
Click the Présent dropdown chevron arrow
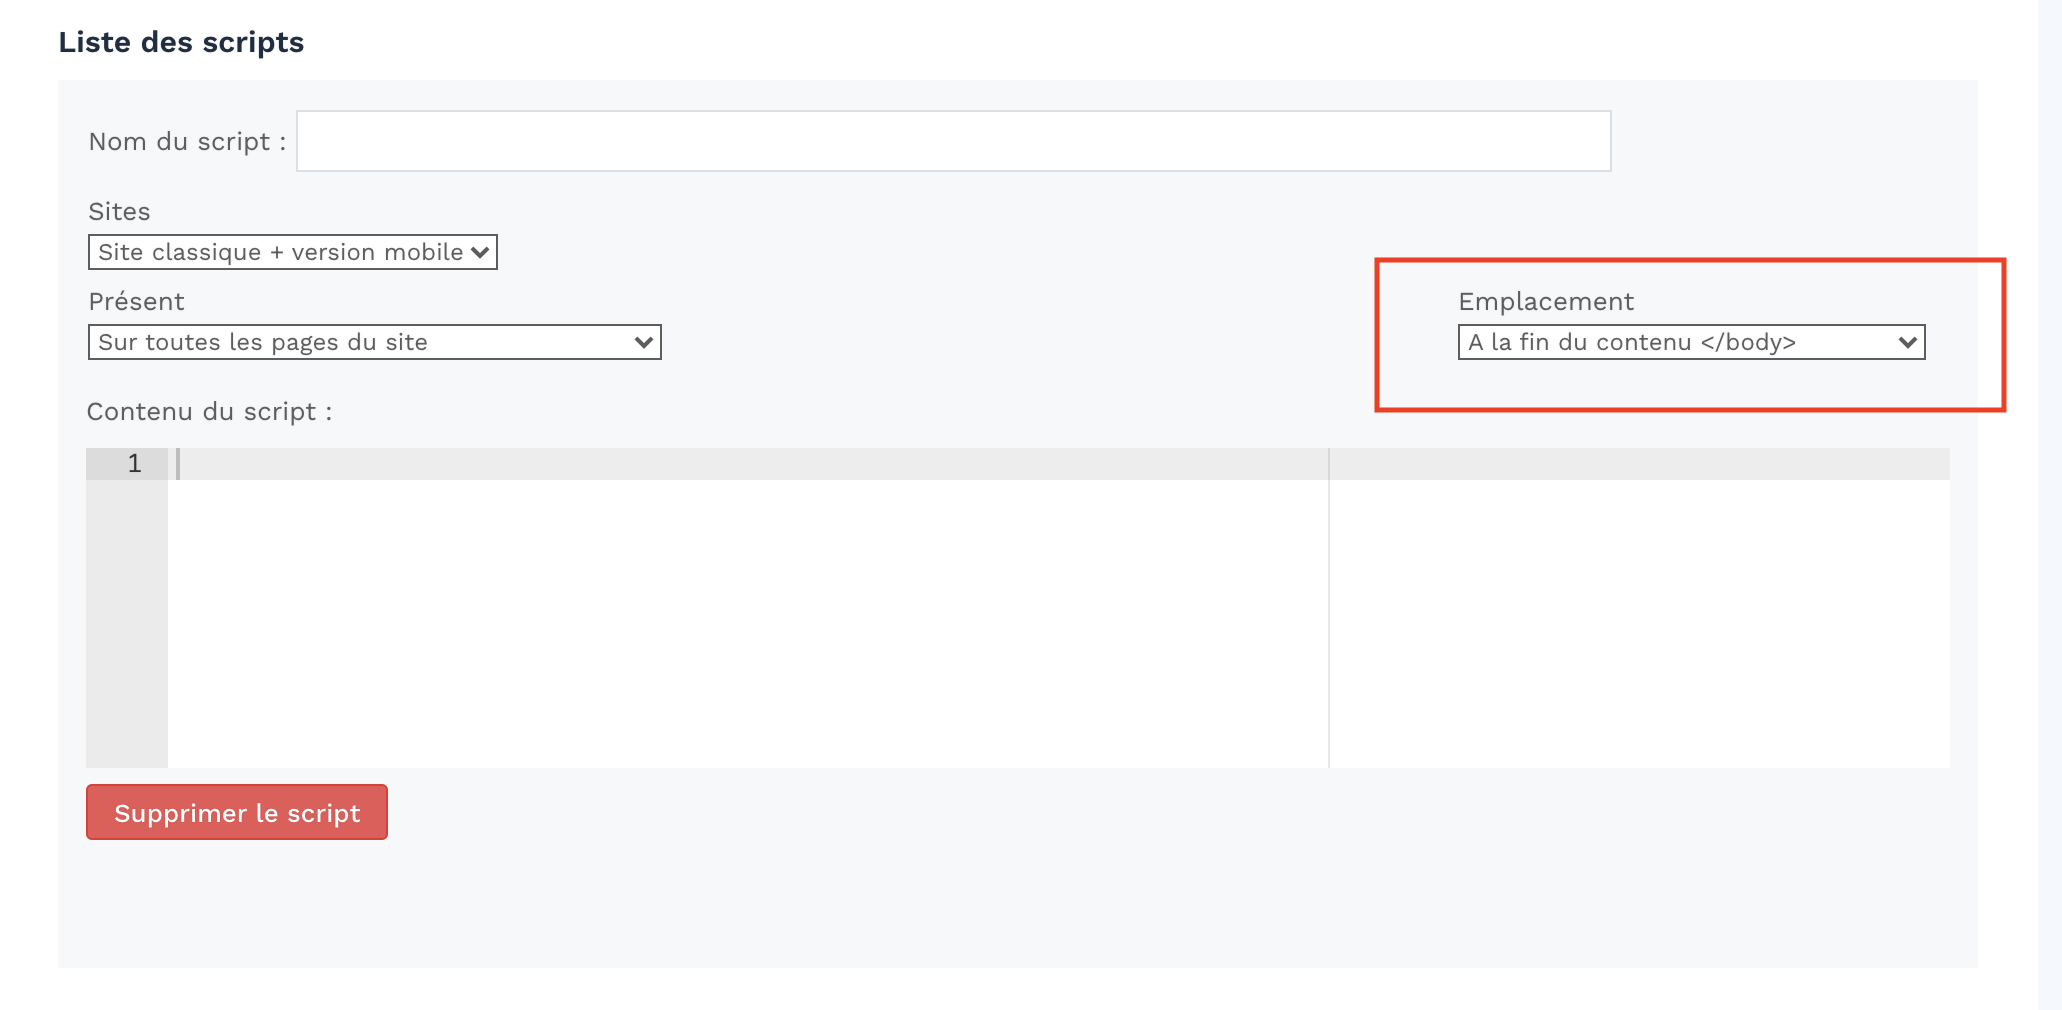coord(644,342)
